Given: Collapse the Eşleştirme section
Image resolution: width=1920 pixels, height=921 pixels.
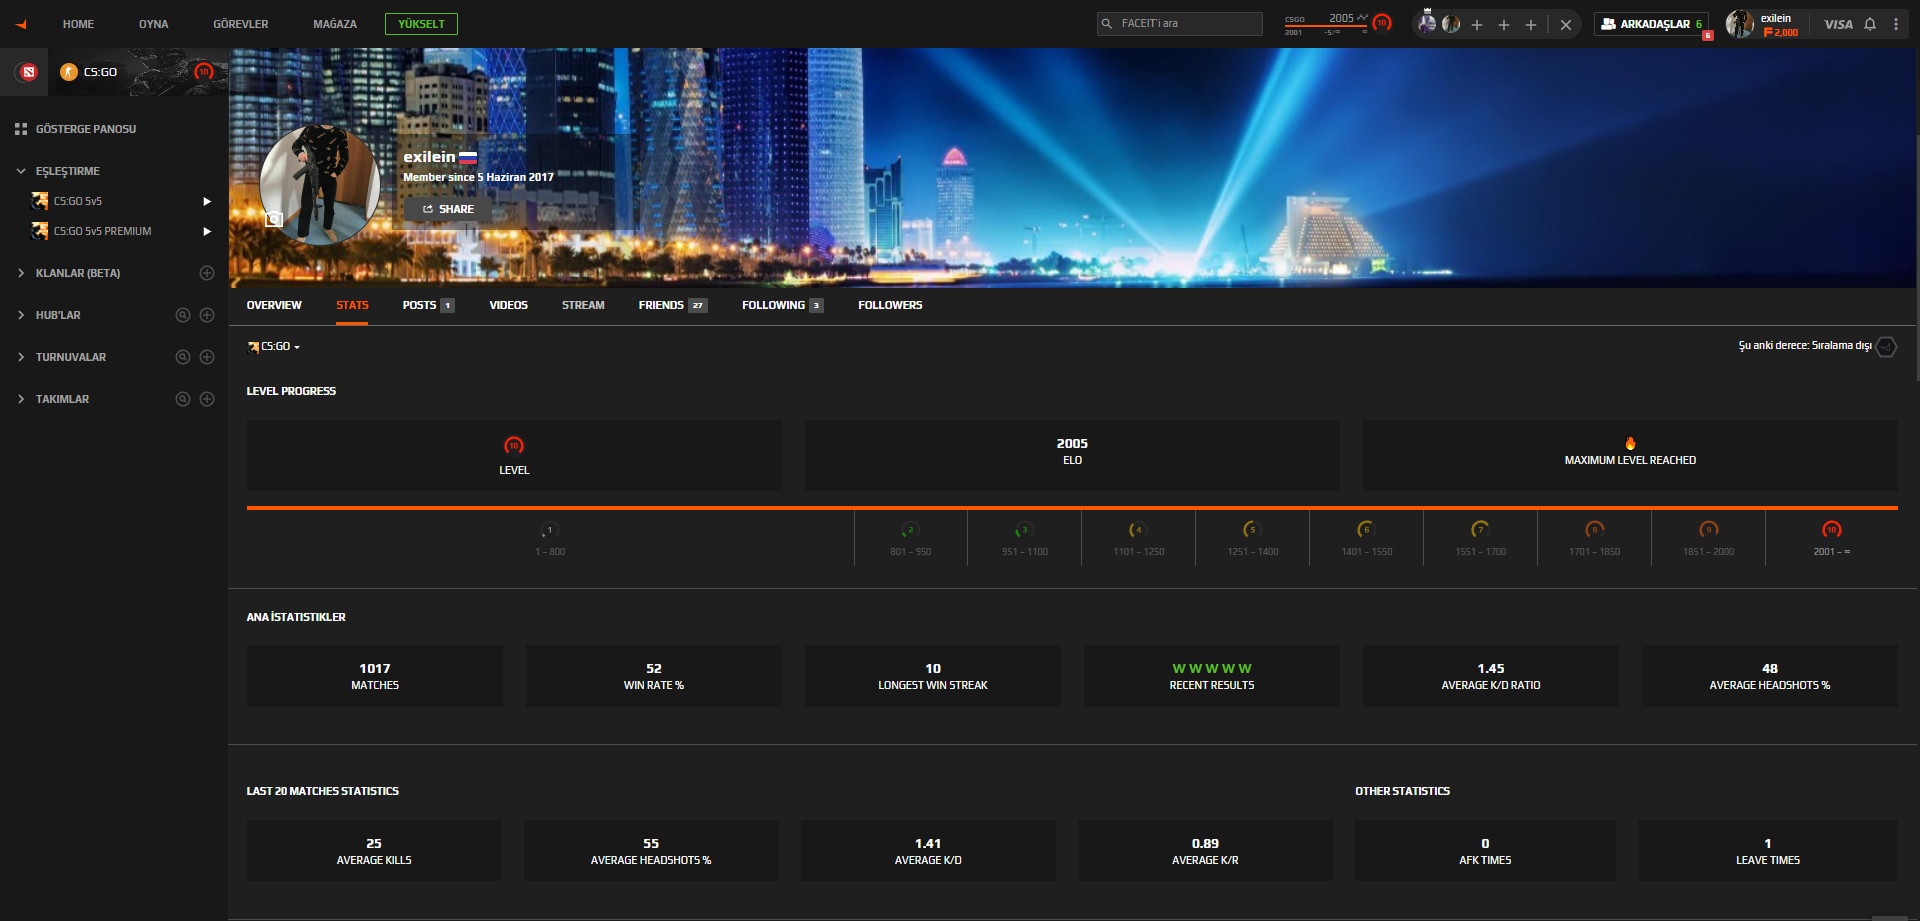Looking at the screenshot, I should 21,171.
